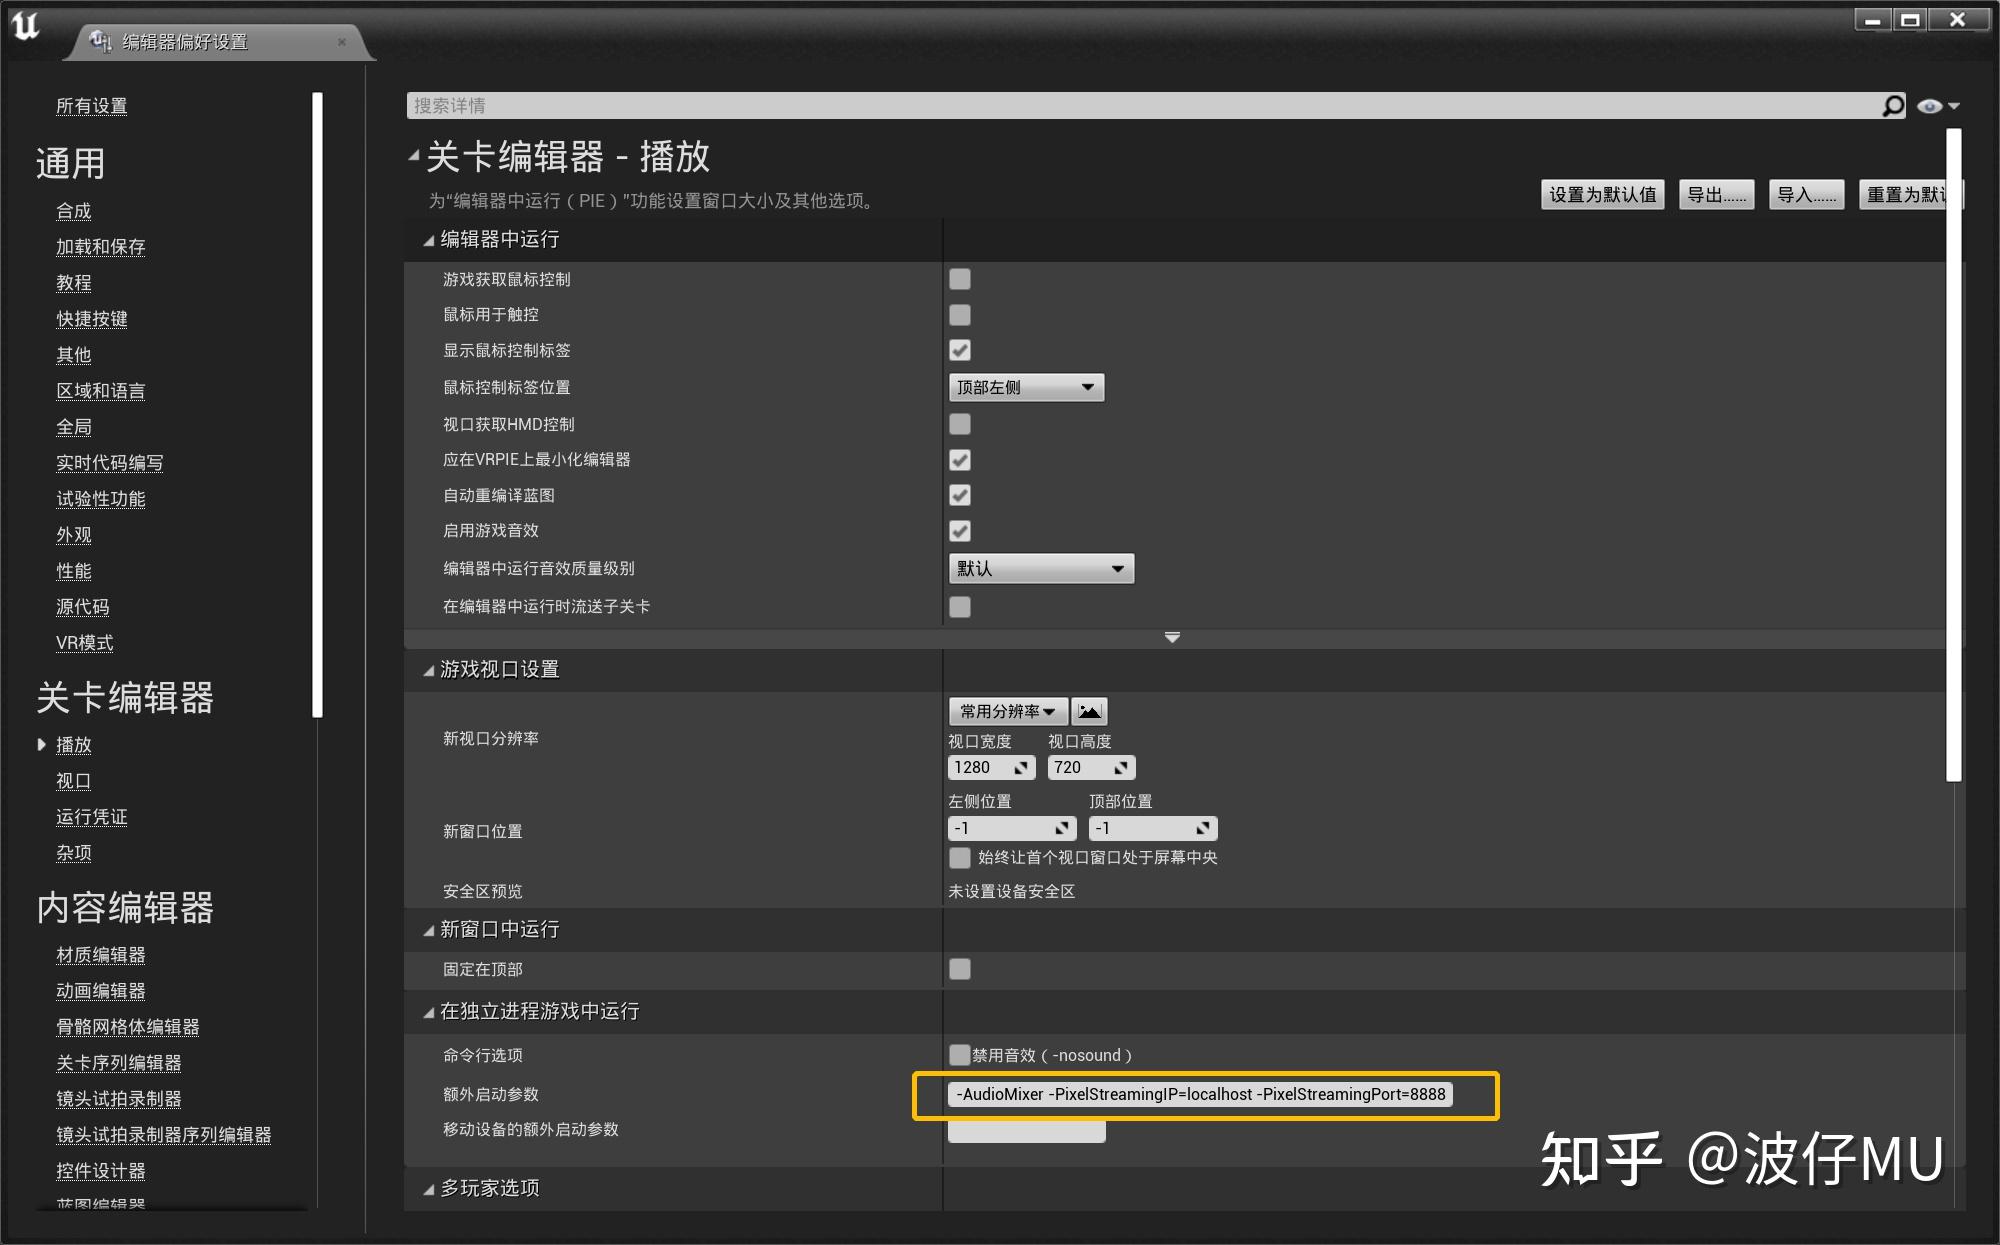
Task: Expand the advanced section arrow below PIE options
Action: coord(1172,637)
